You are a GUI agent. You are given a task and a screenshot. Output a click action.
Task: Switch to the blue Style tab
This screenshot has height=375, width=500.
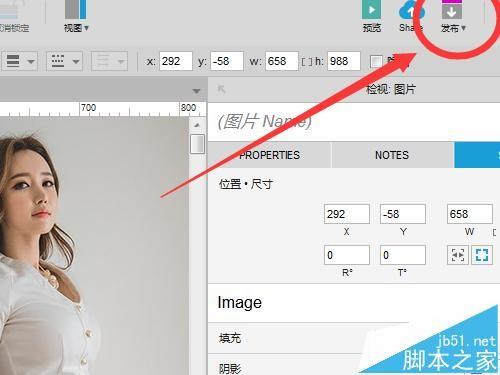pyautogui.click(x=477, y=155)
